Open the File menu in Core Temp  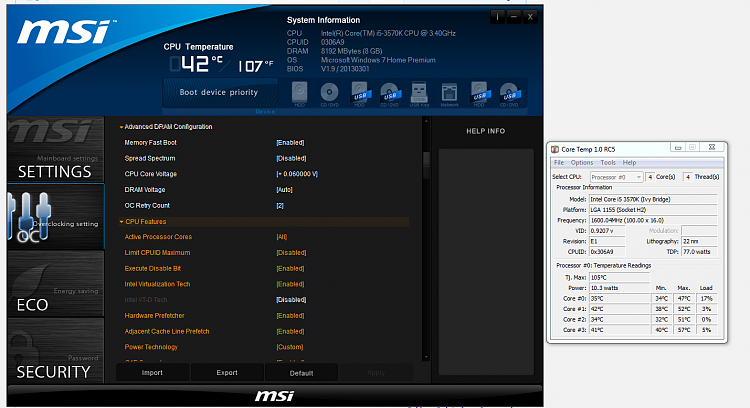(559, 163)
